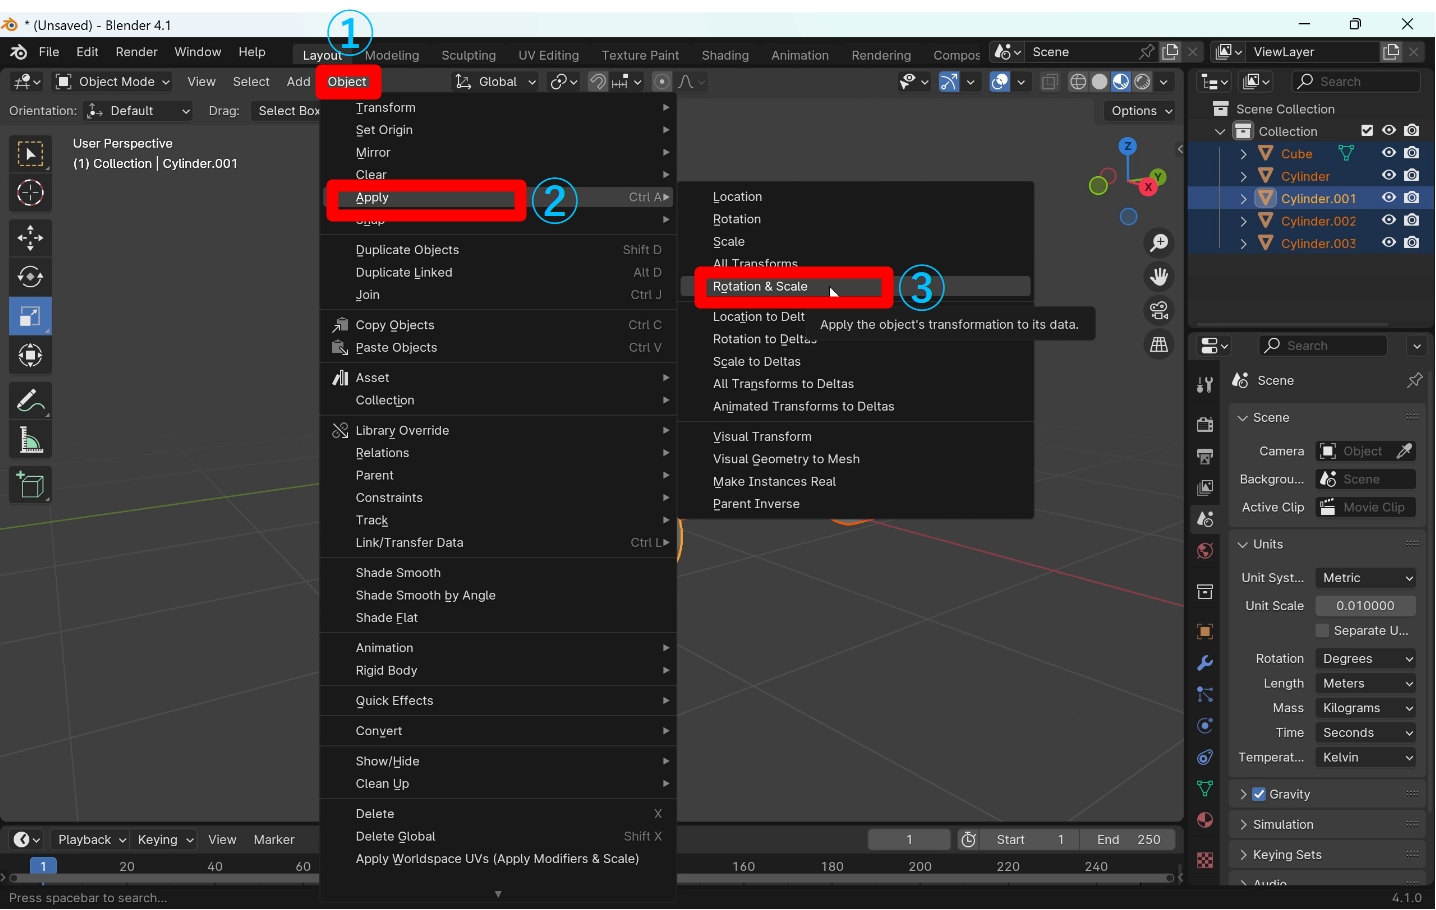Select the Scale tool

[x=30, y=316]
